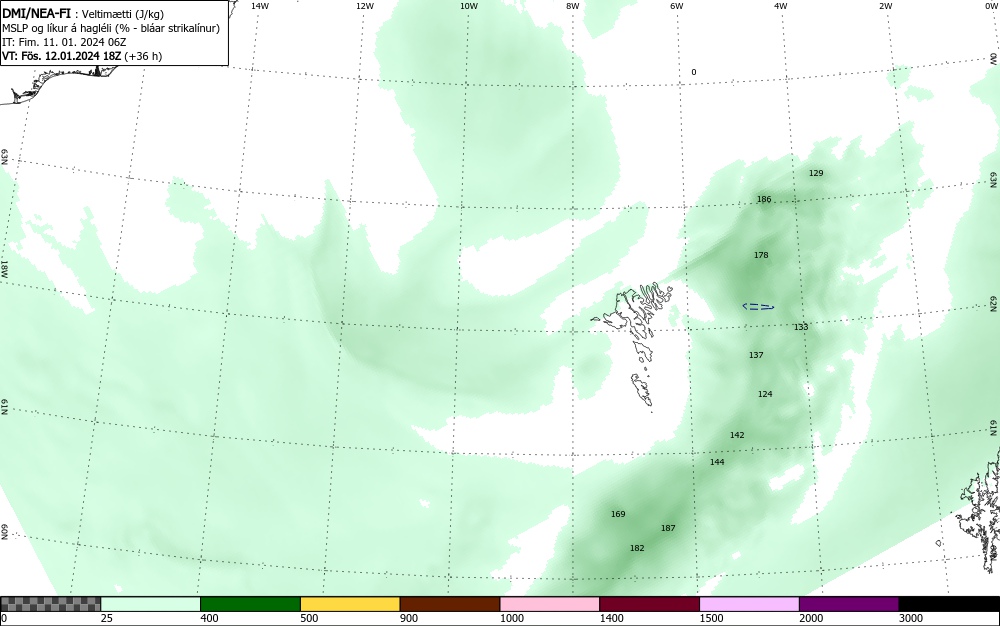1000x626 pixels.
Task: Click the '(+36 h)' forecast lead time
Action: (144, 56)
